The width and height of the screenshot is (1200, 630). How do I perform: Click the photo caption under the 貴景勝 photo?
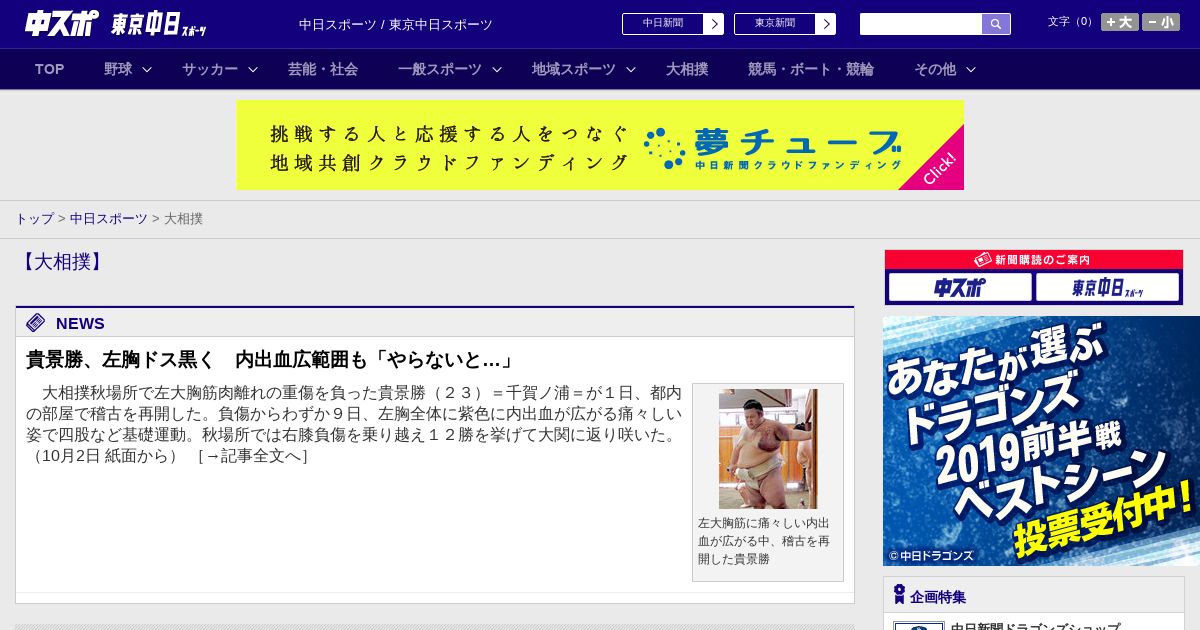point(766,541)
